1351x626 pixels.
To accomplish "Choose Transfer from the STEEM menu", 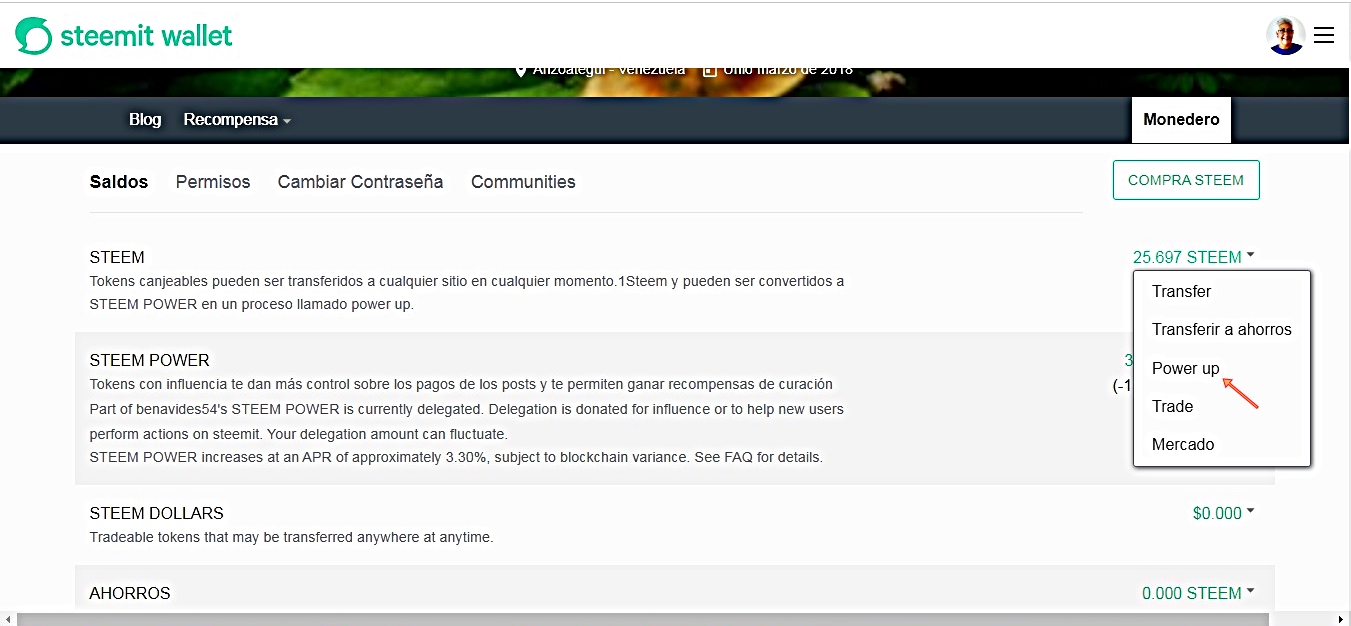I will (1181, 292).
